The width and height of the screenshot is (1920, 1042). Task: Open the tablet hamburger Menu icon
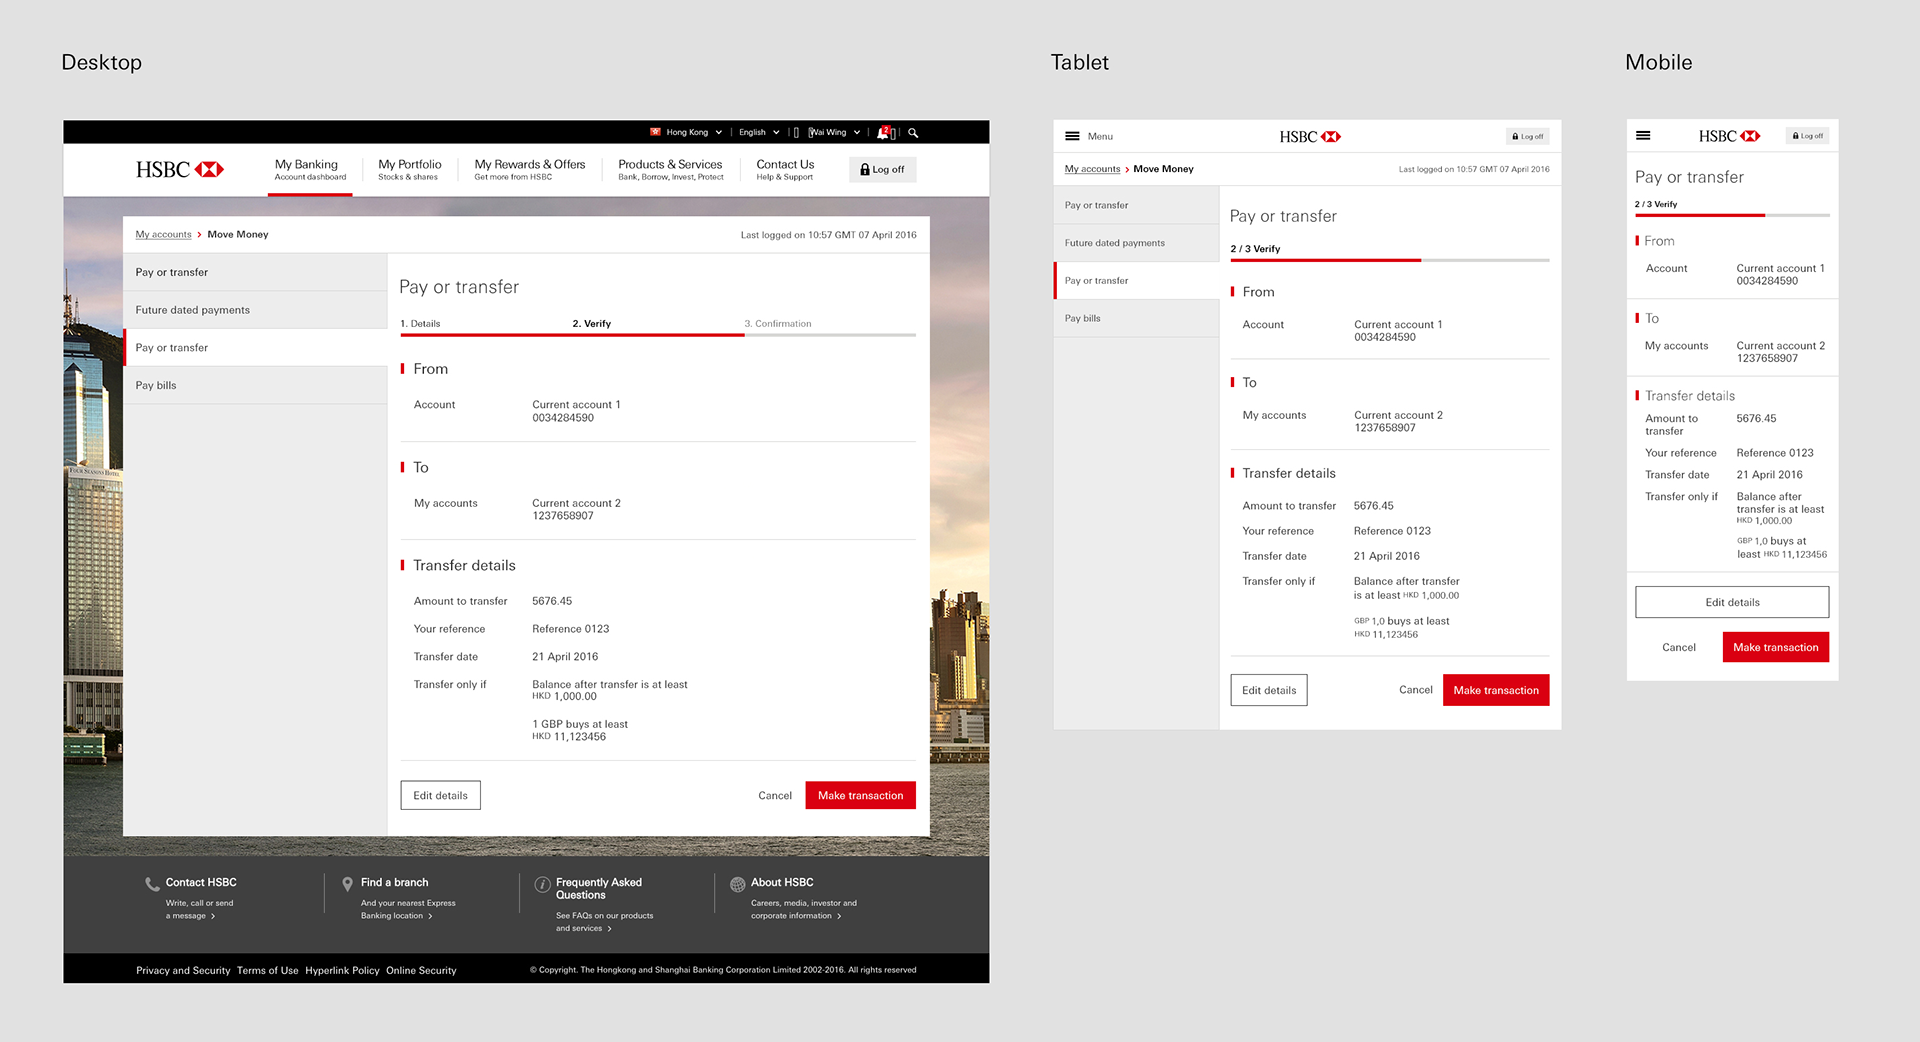tap(1072, 136)
